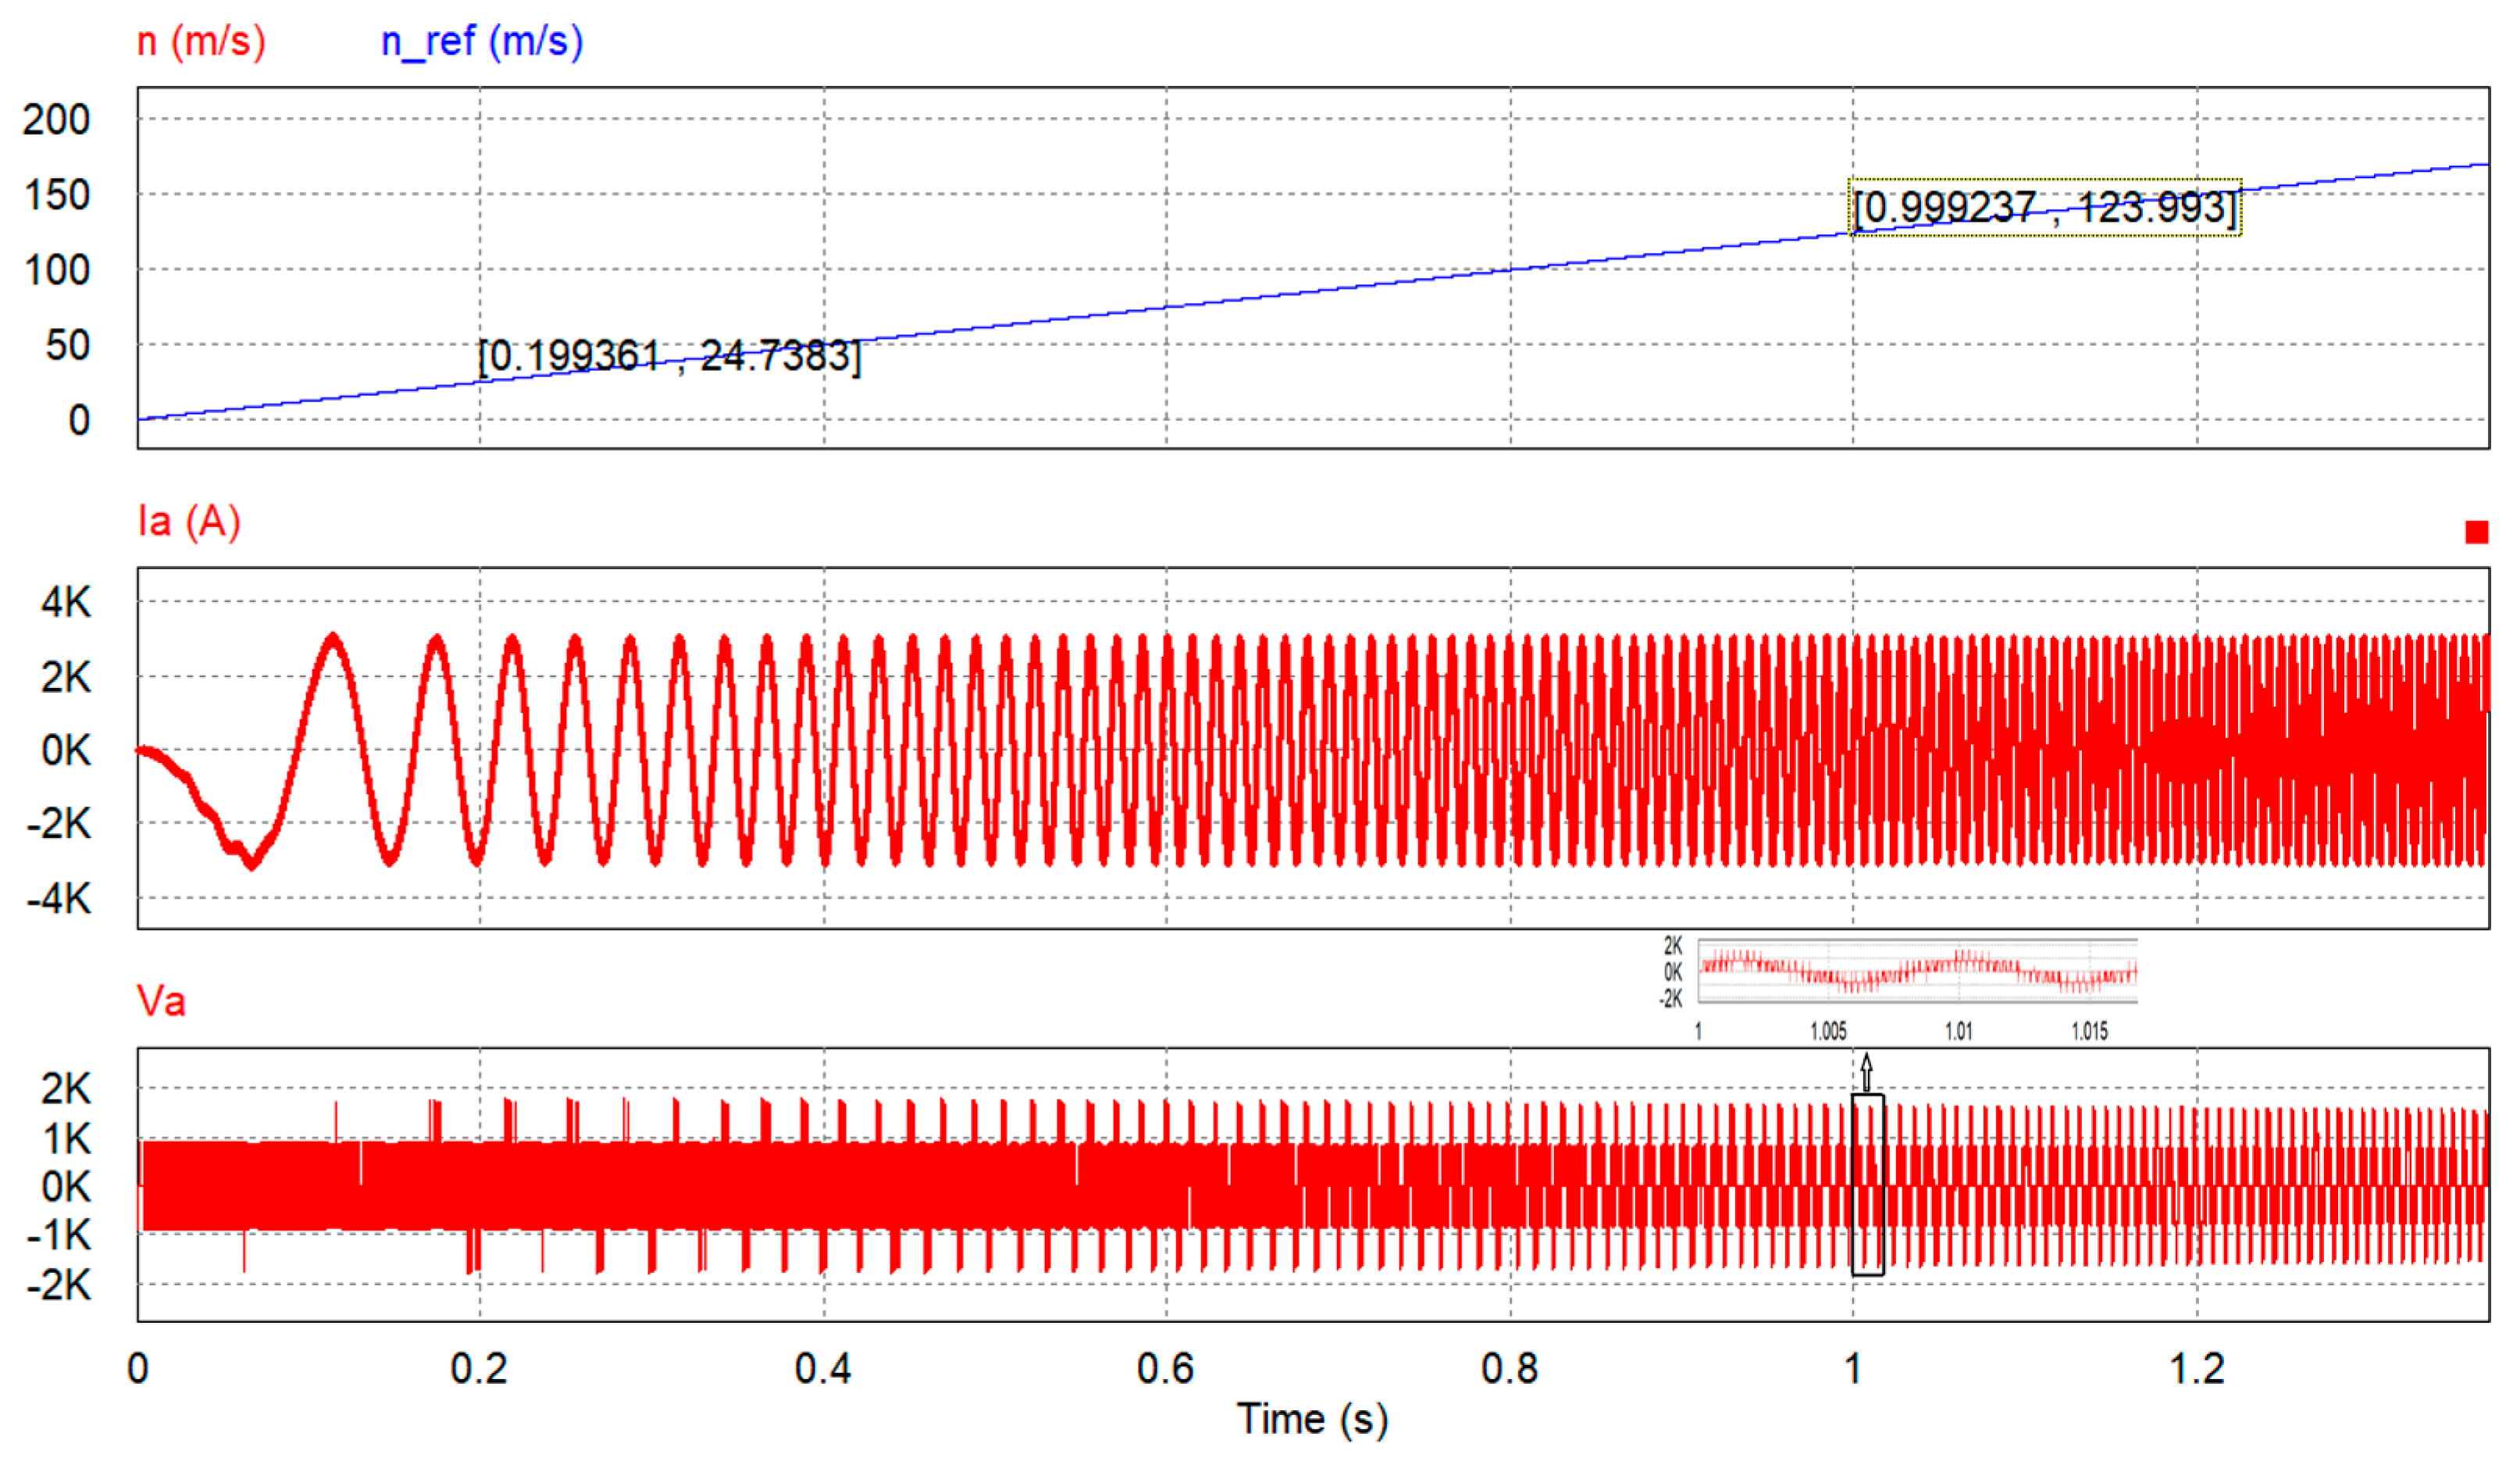Click the -2K tick on Va axis

tap(60, 1285)
